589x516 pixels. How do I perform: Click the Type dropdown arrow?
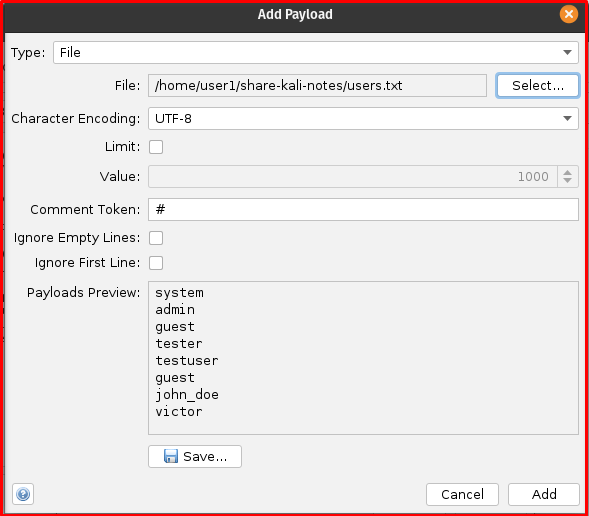[x=567, y=53]
